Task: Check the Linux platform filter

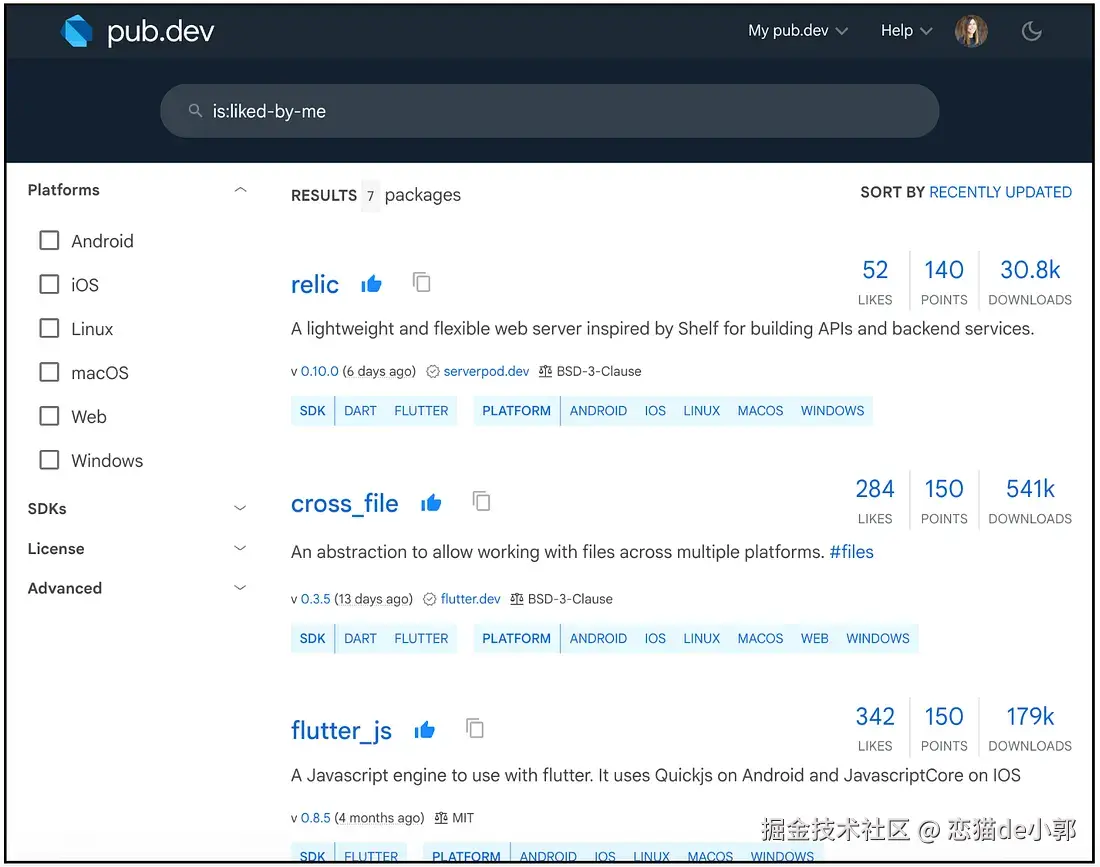Action: tap(49, 328)
